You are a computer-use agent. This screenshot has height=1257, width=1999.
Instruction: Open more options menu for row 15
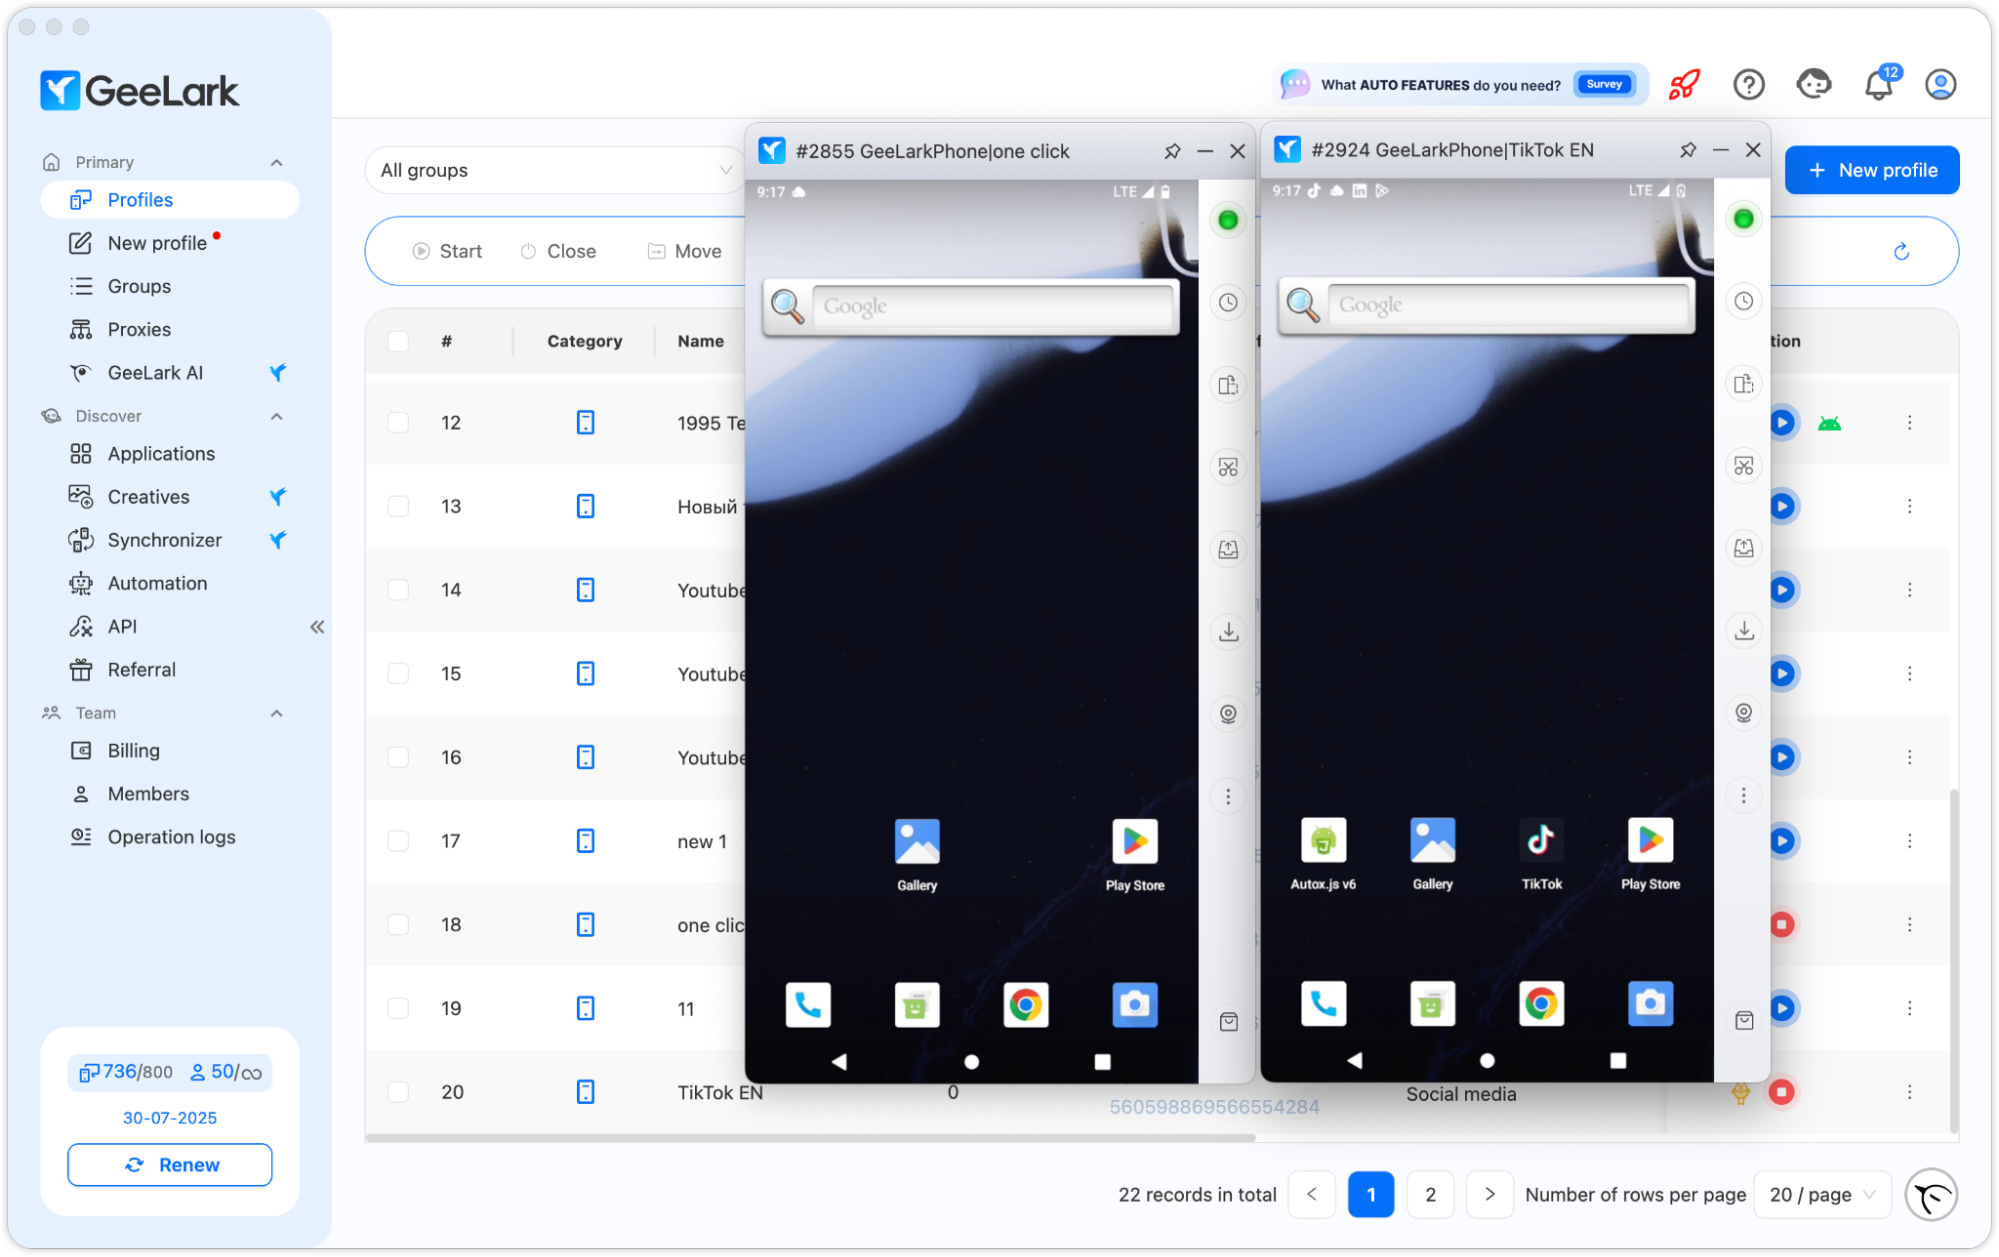(1909, 674)
